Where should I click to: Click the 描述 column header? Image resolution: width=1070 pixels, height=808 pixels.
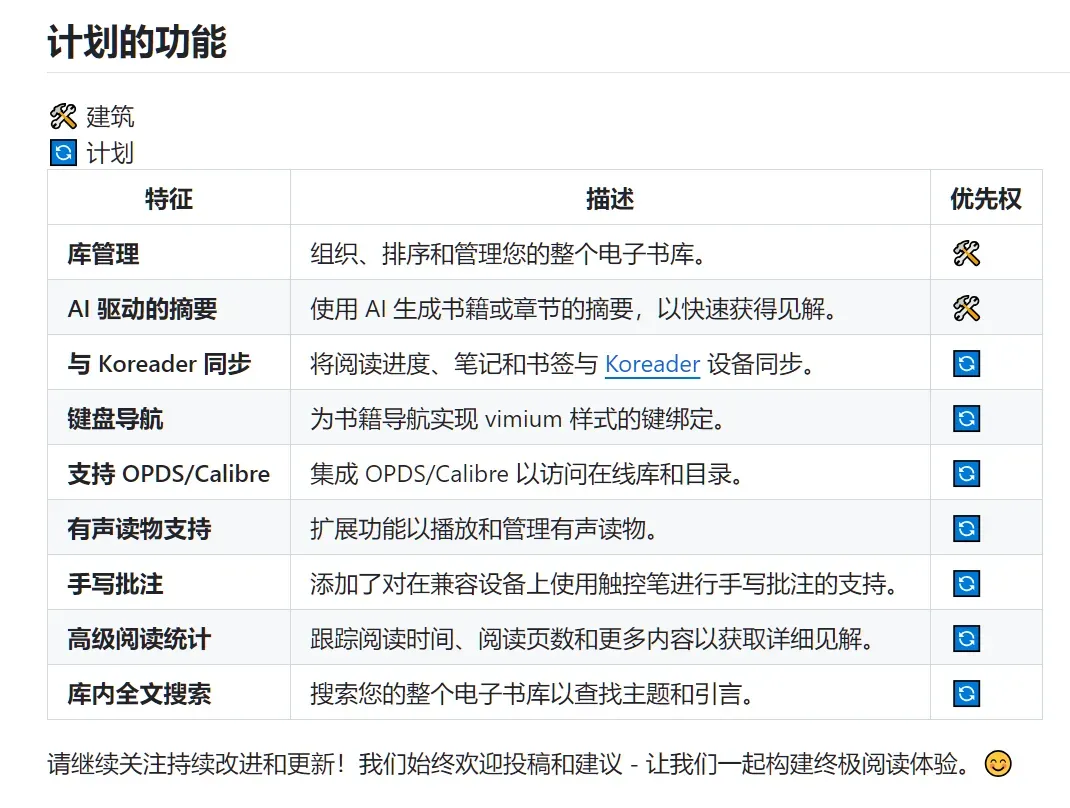coord(610,199)
